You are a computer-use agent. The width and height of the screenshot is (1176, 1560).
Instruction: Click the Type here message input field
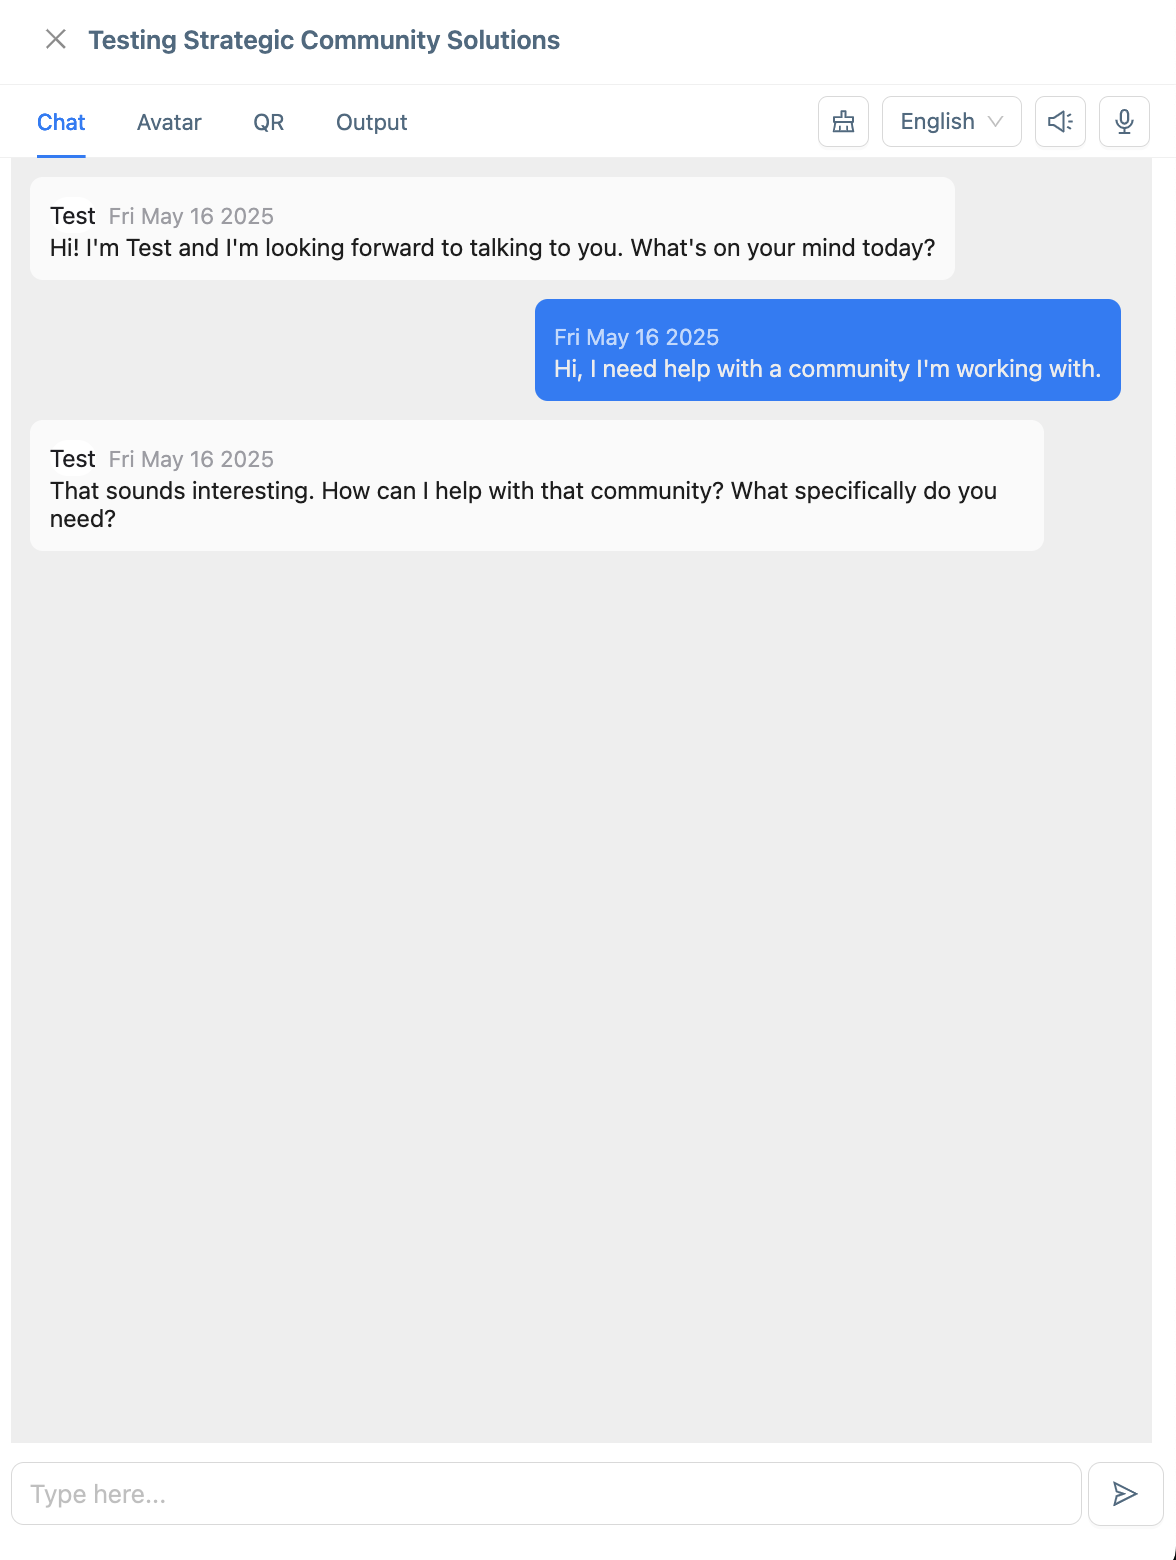pyautogui.click(x=546, y=1493)
